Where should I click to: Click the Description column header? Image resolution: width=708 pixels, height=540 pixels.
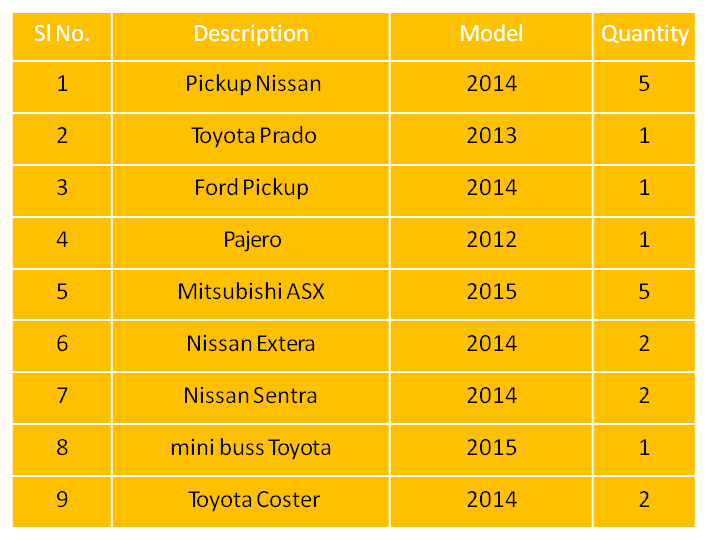251,36
